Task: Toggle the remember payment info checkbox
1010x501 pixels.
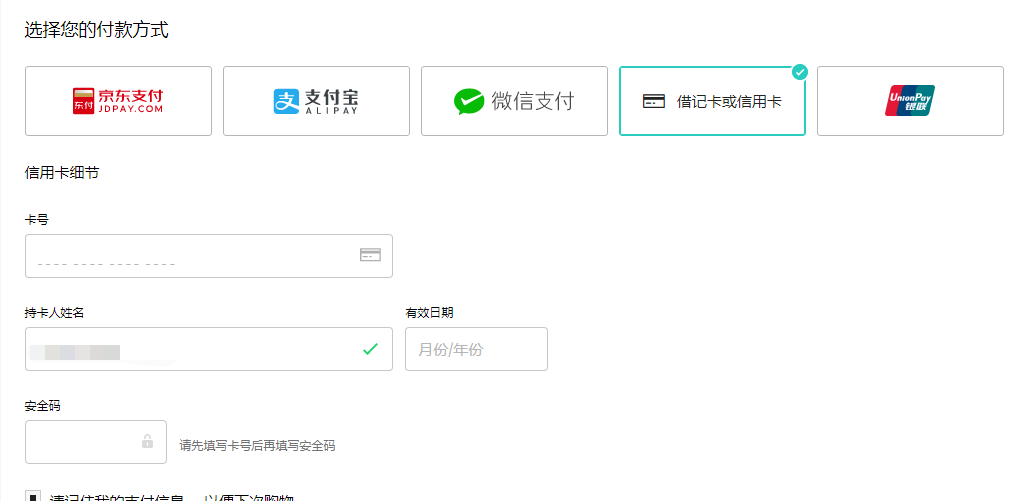Action: coord(33,496)
